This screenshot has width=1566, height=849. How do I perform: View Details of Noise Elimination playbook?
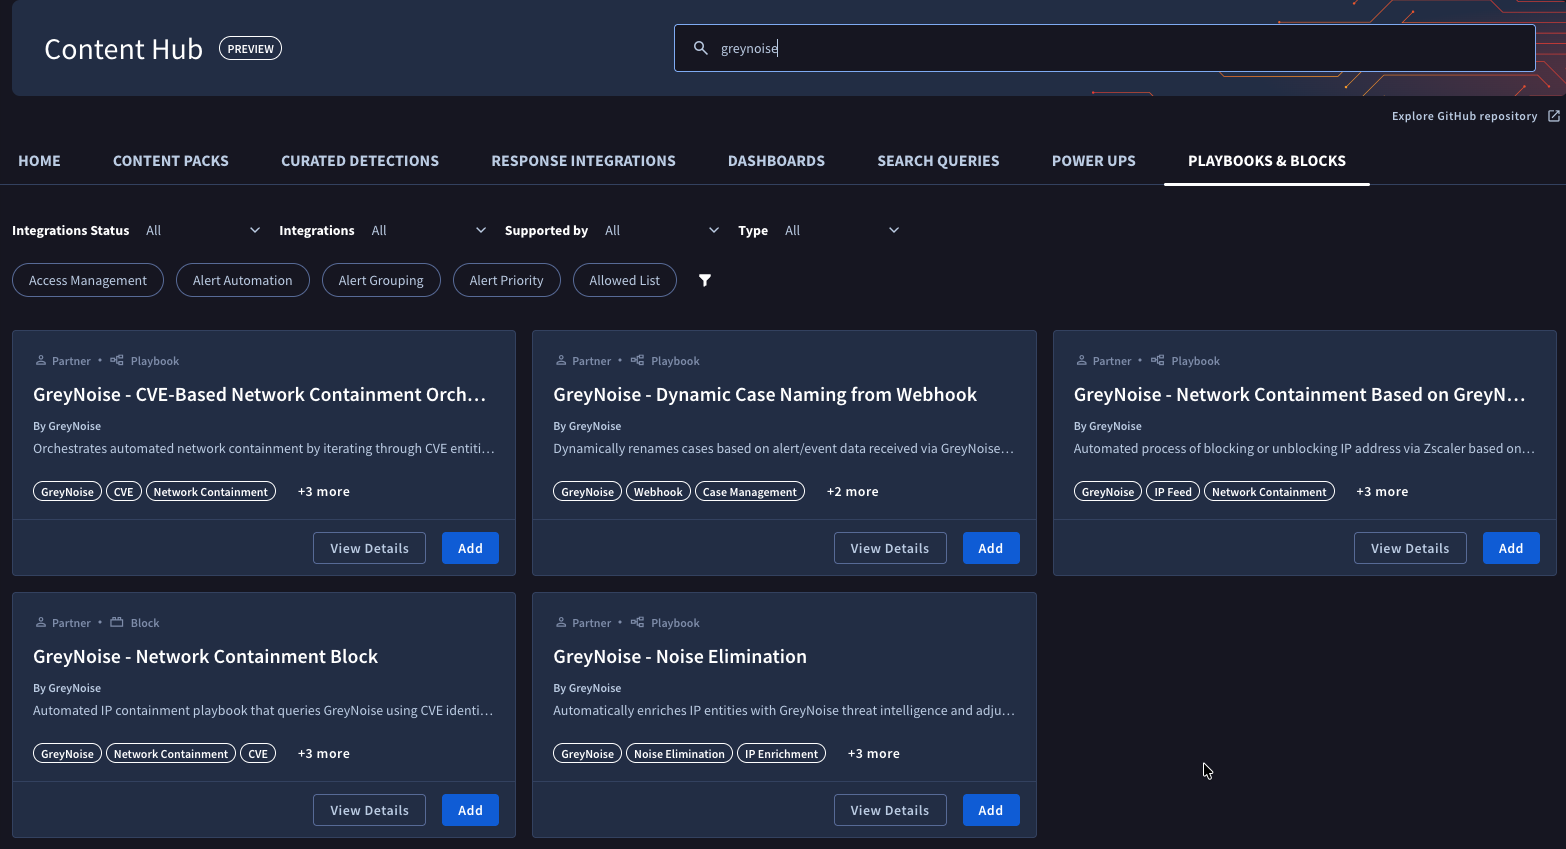(x=890, y=810)
